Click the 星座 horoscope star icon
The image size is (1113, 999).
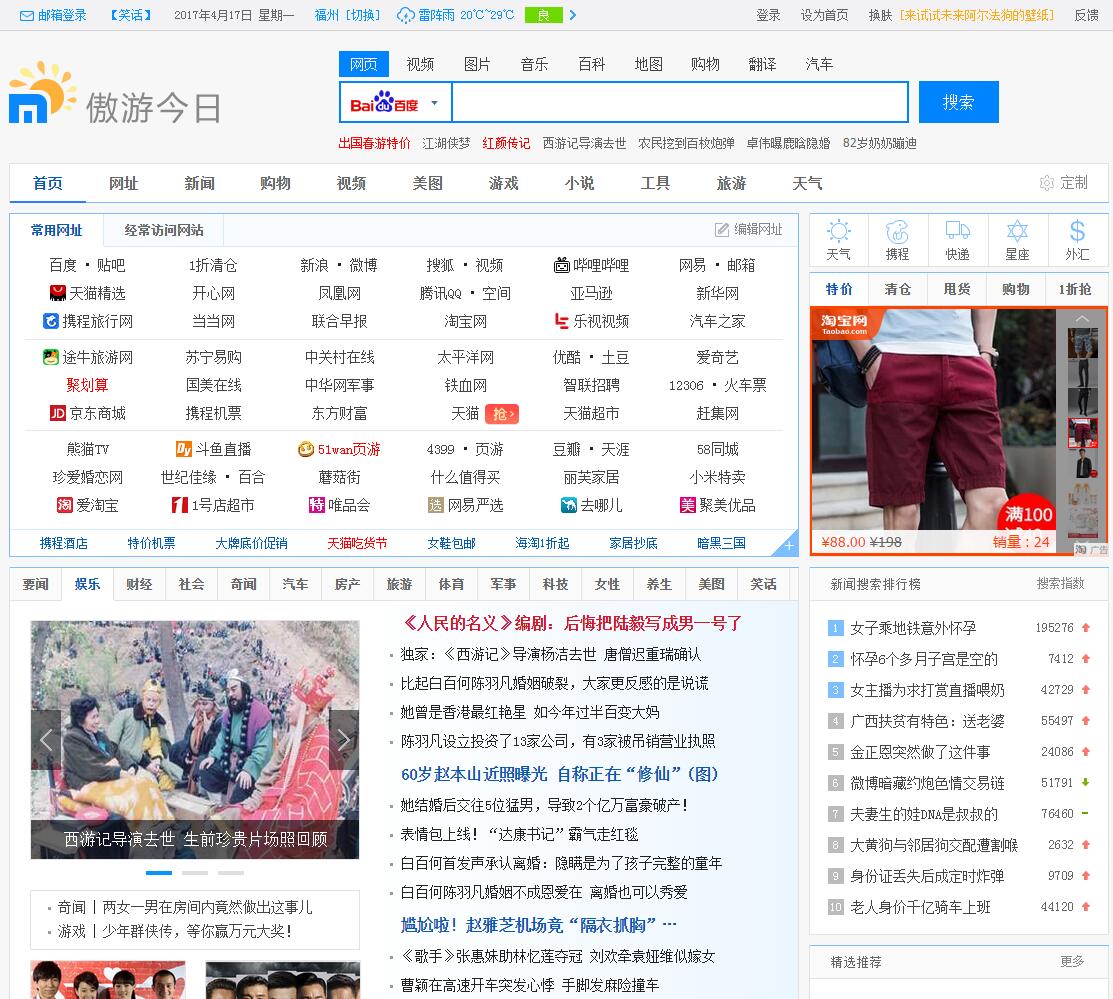pyautogui.click(x=1017, y=232)
